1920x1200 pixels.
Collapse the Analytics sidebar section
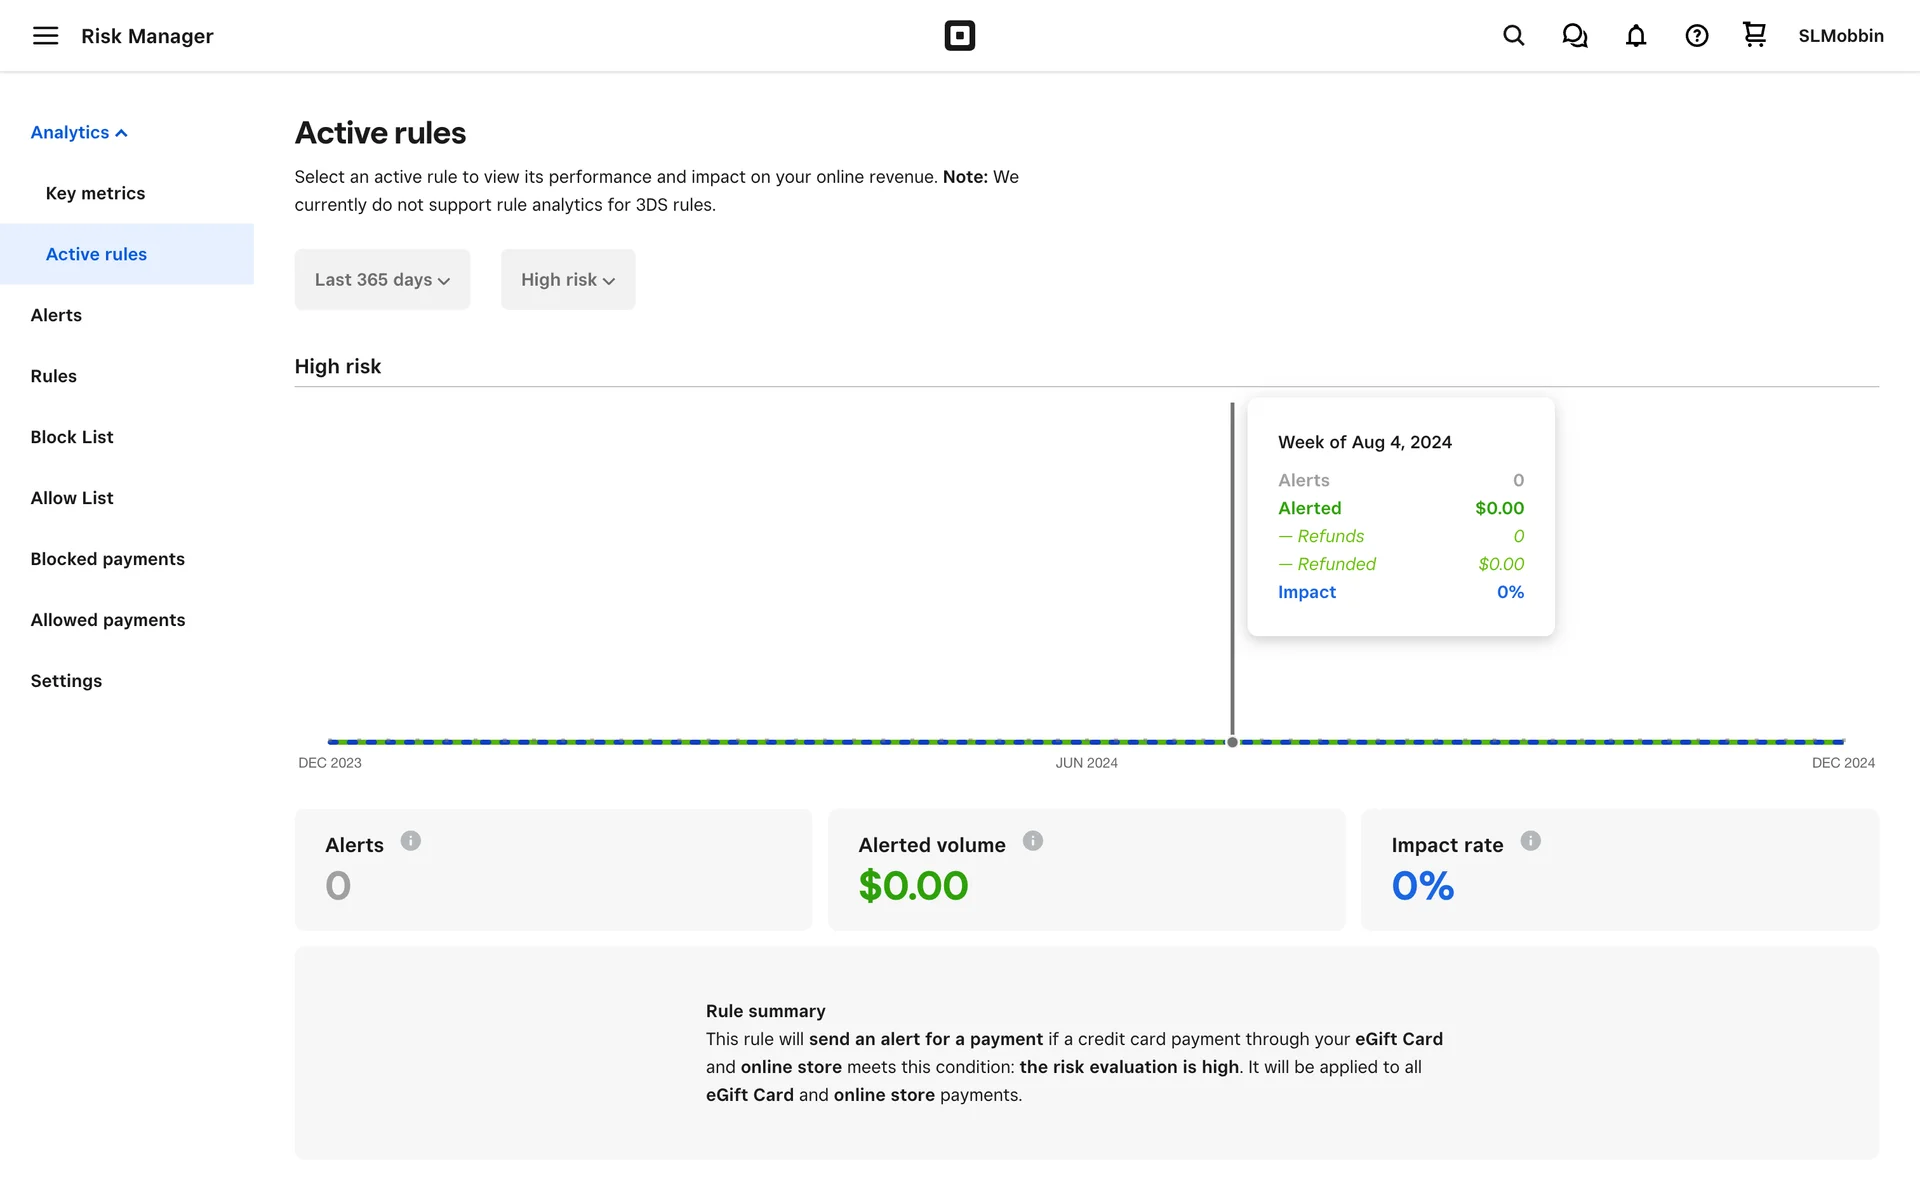79,133
